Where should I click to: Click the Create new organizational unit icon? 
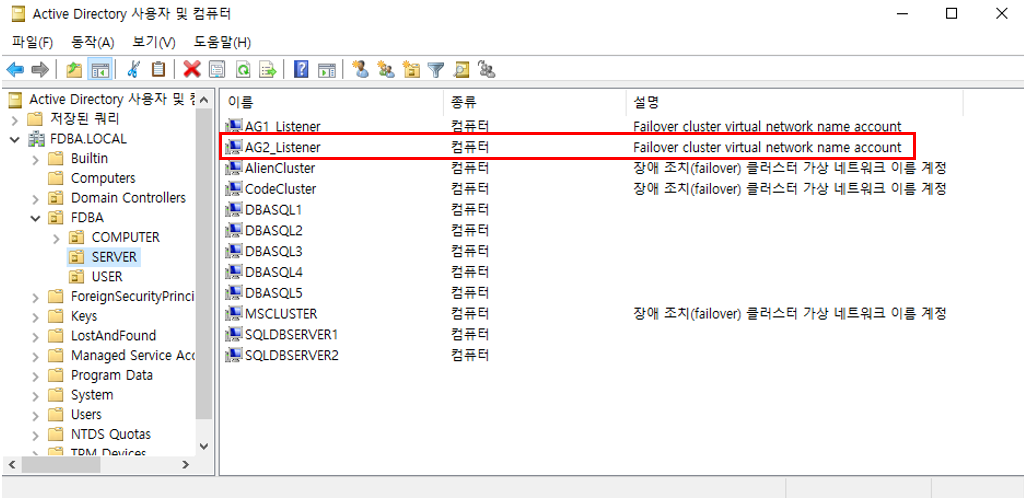point(411,69)
